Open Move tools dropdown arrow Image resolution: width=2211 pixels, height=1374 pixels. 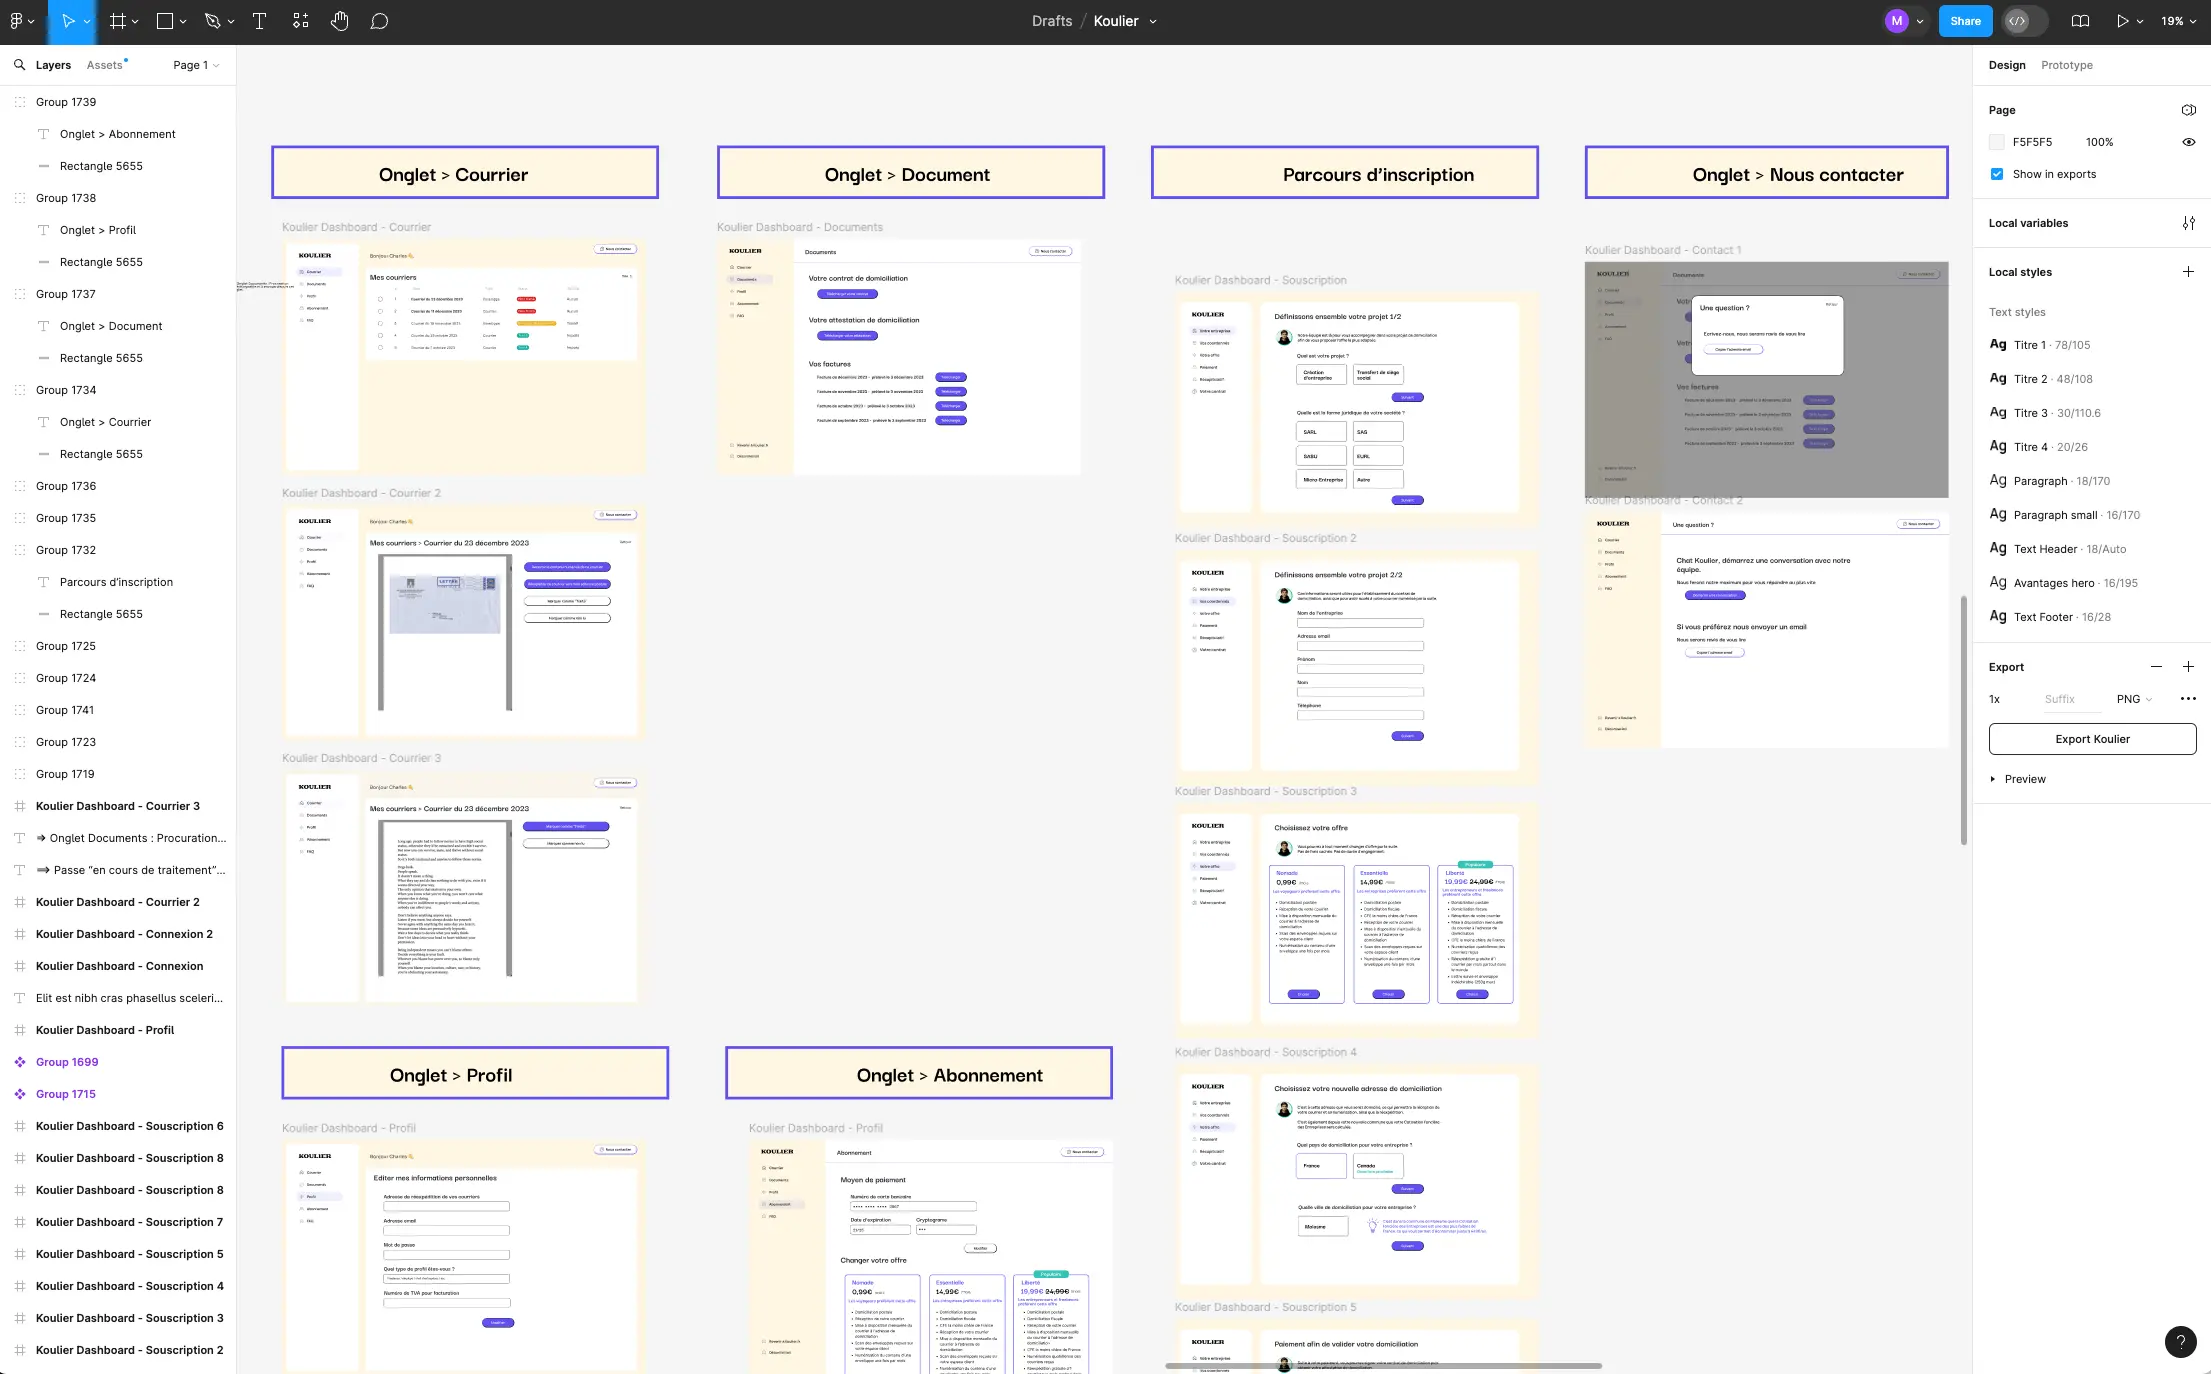pyautogui.click(x=88, y=21)
